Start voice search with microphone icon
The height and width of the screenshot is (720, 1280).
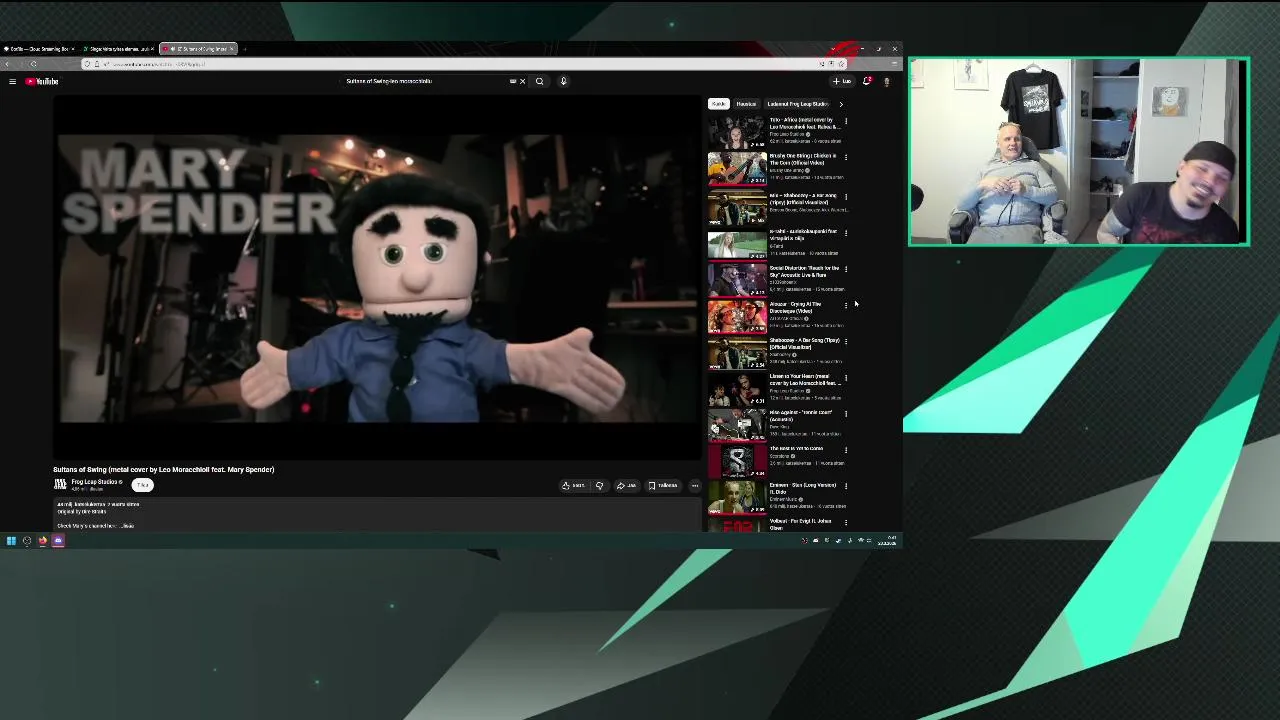click(x=563, y=81)
